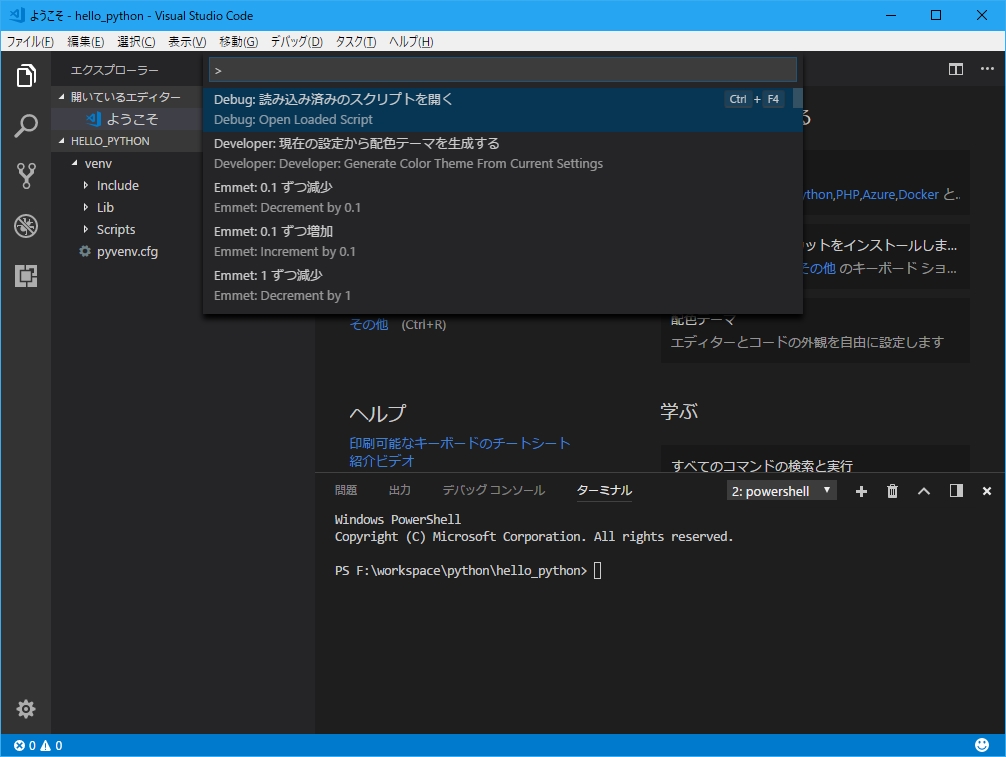
Task: Switch to the 出力 panel tab
Action: pos(400,490)
